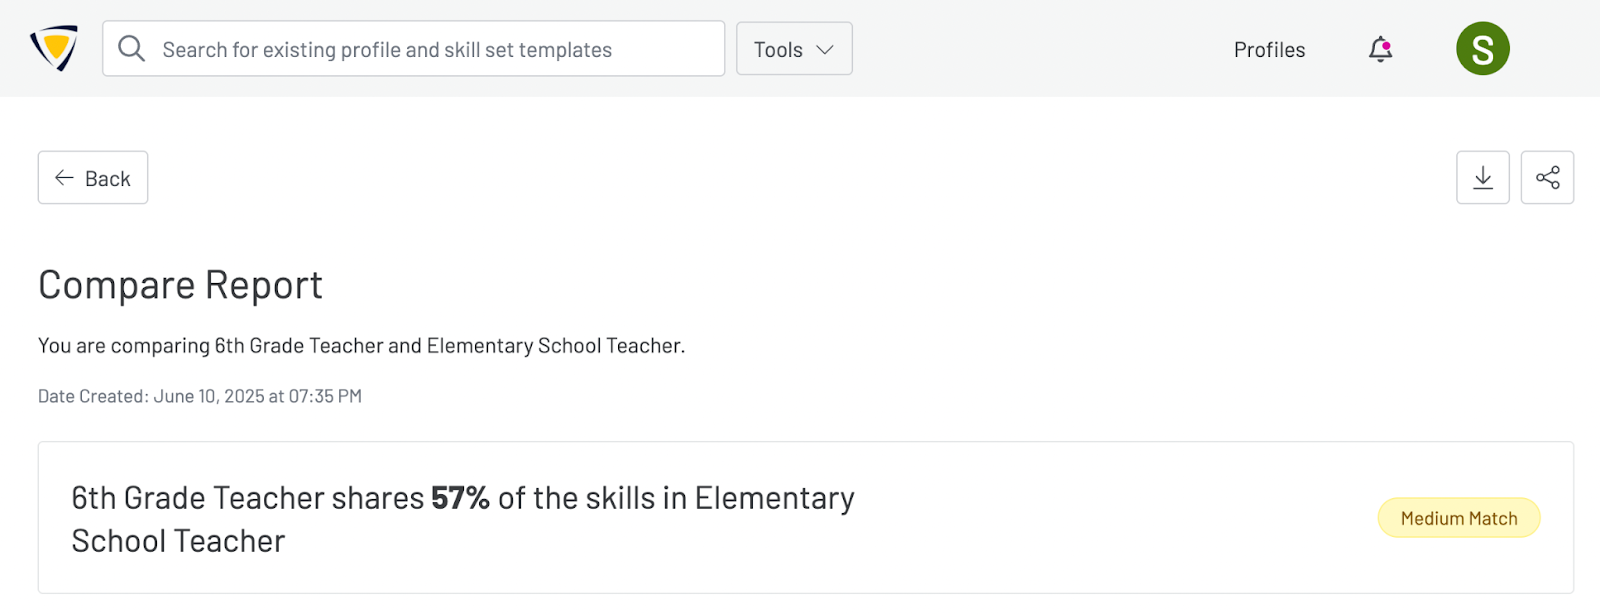Viewport: 1600px width, 616px height.
Task: Open the green S user avatar menu
Action: pyautogui.click(x=1482, y=49)
